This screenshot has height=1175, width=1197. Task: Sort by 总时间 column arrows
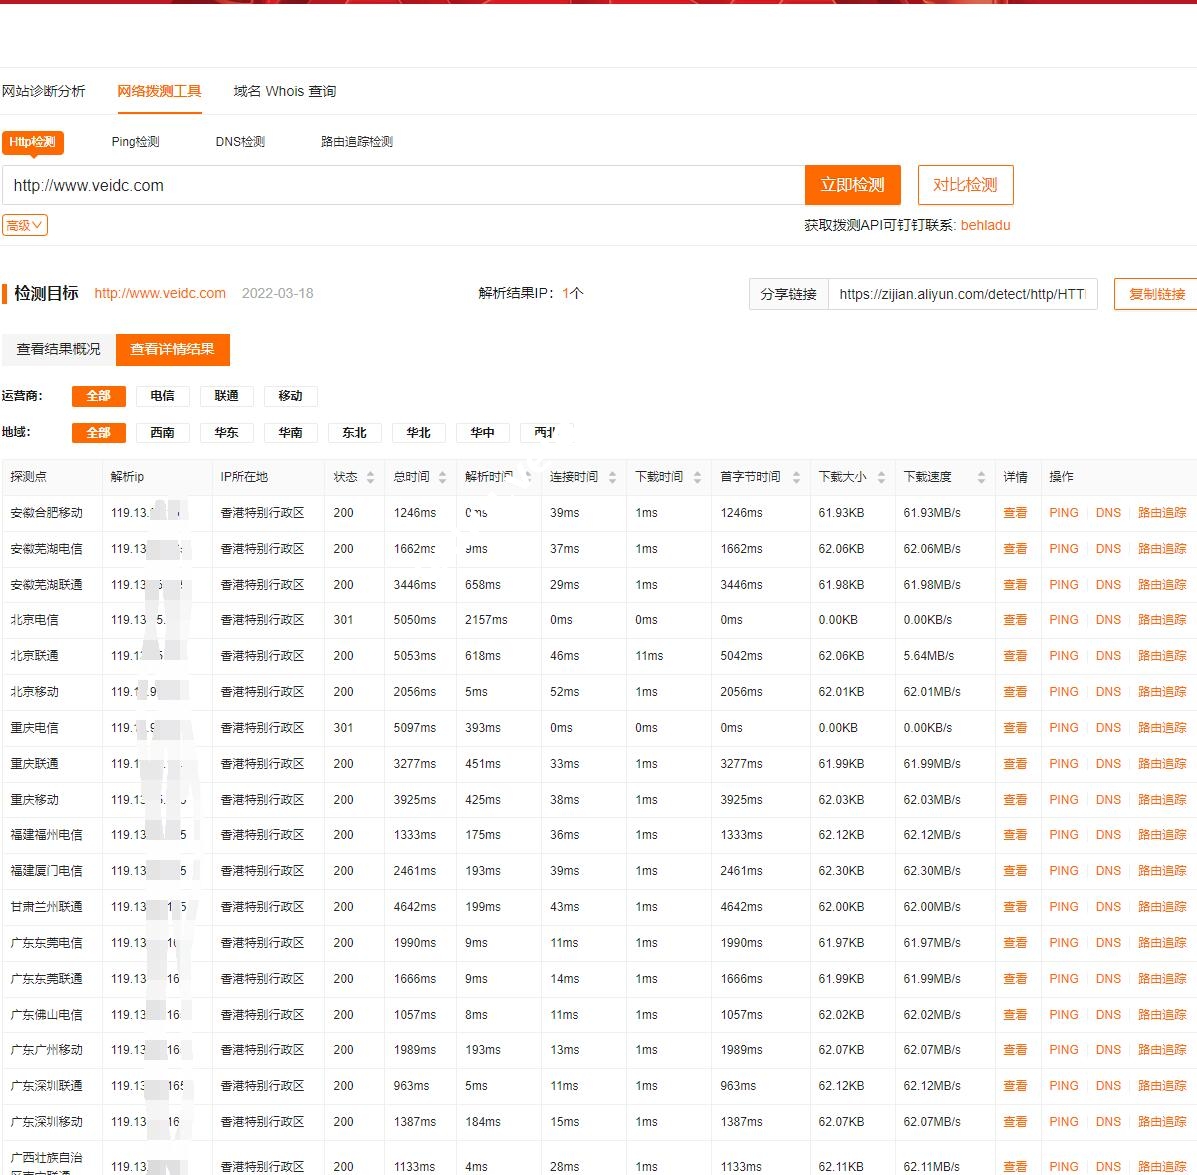coord(442,478)
